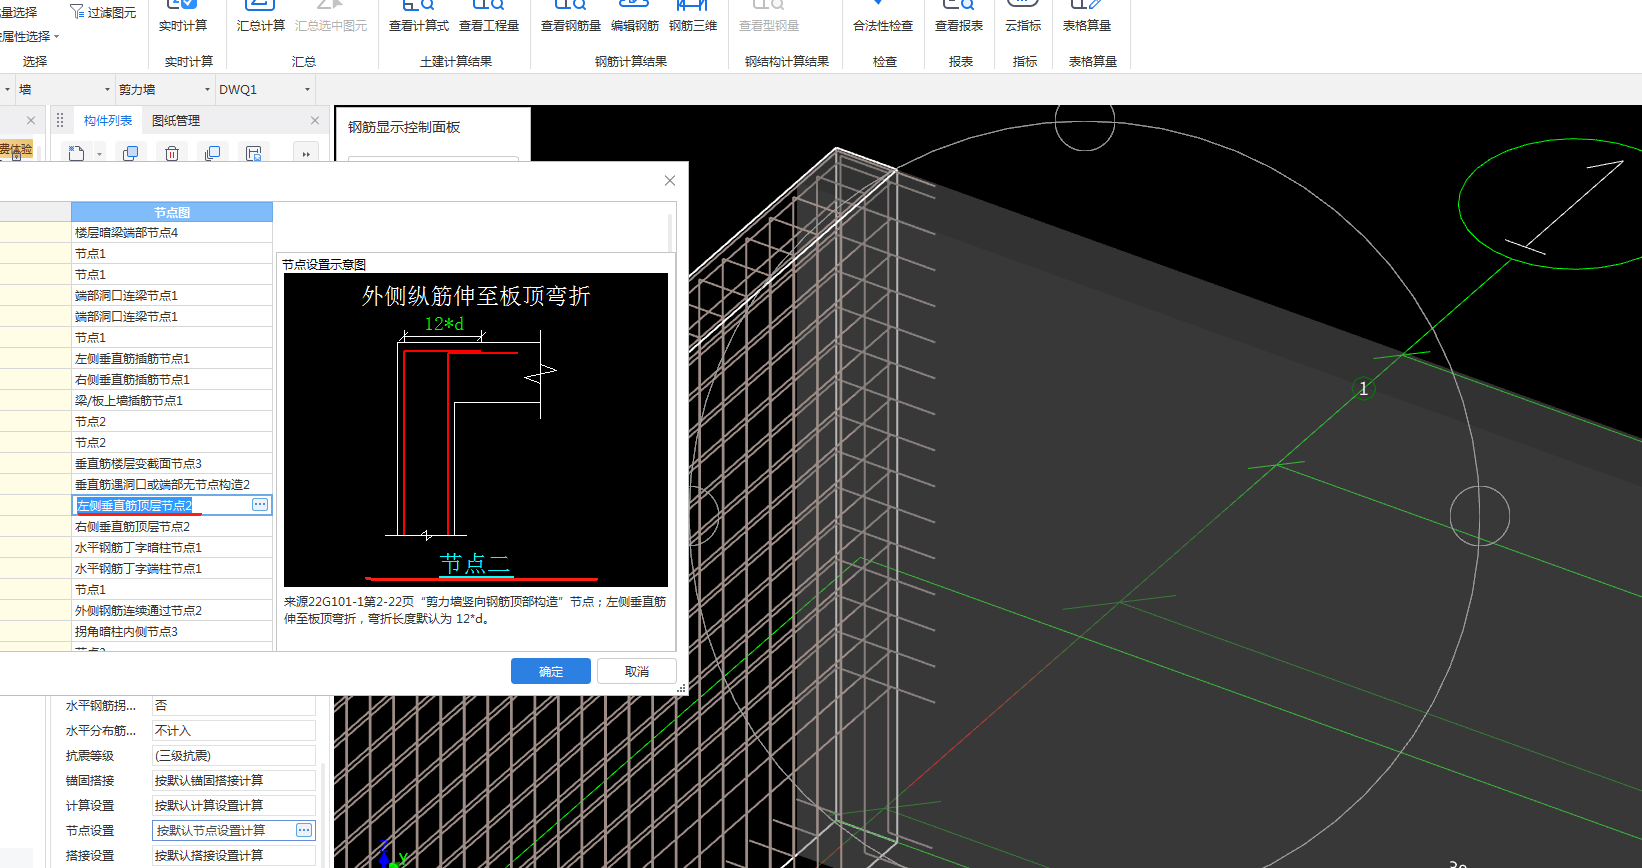The height and width of the screenshot is (868, 1642).
Task: Click 锚固搭接 value field
Action: [x=234, y=780]
